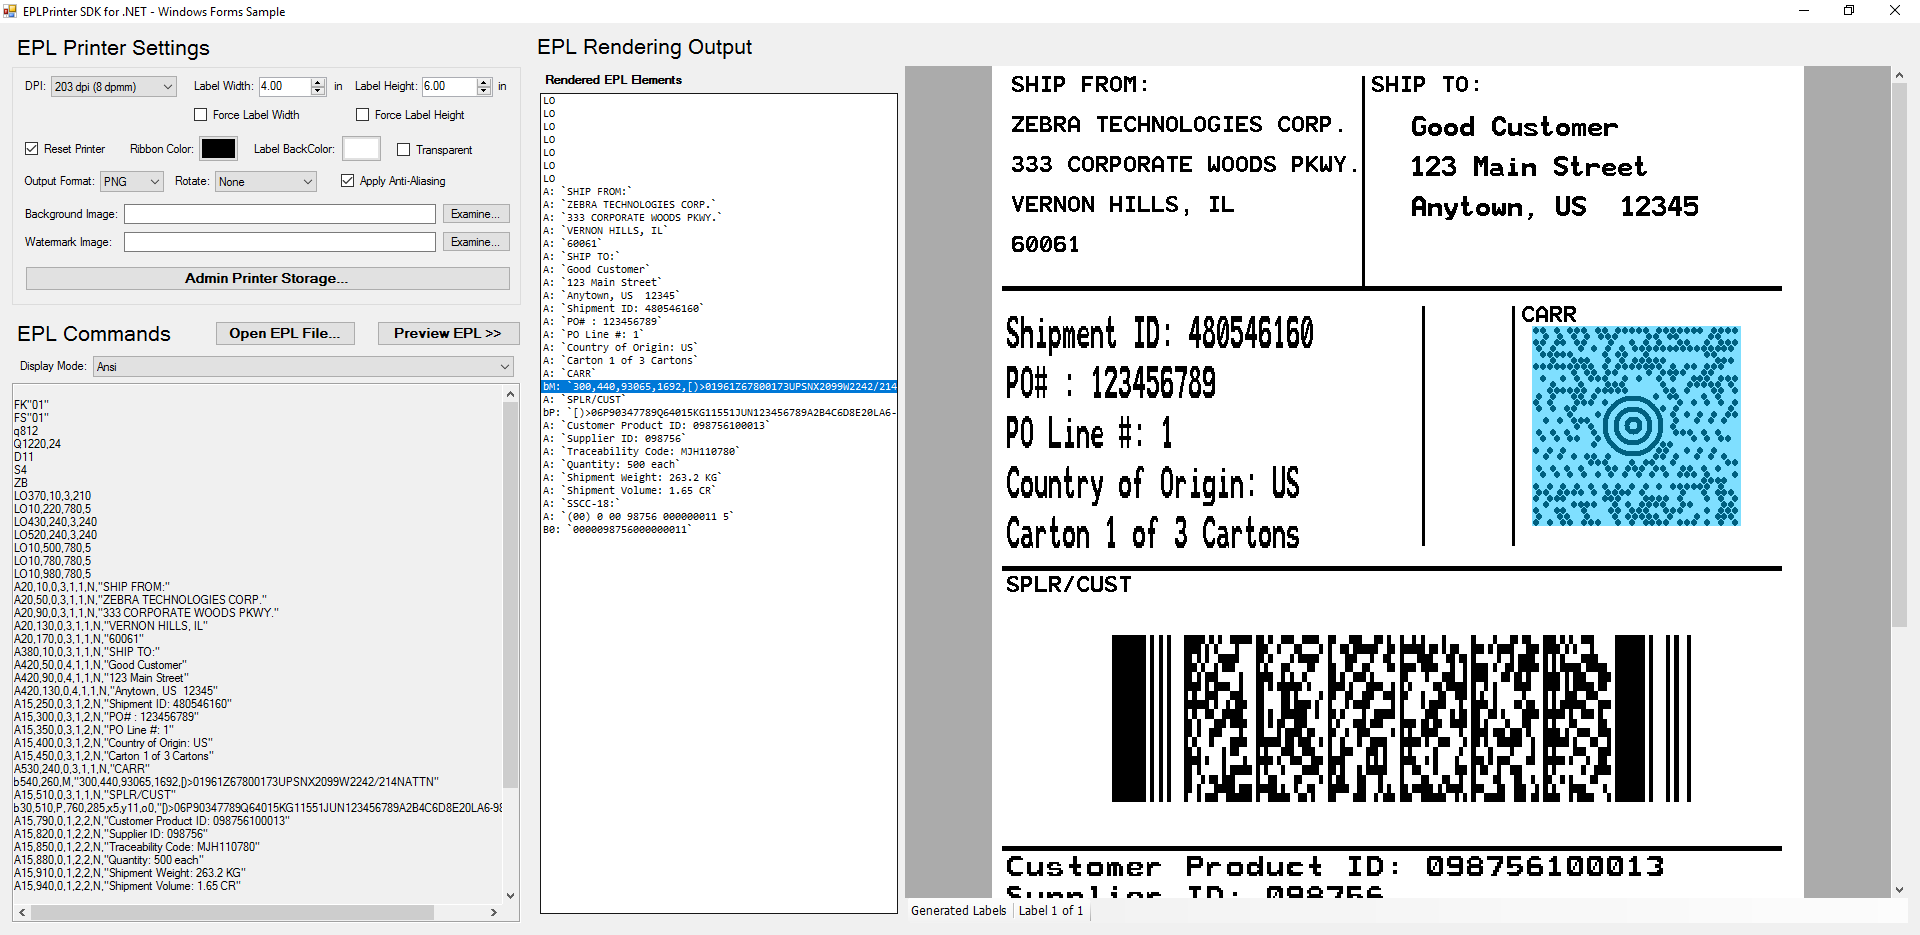Click the MaxiCode barcode in label preview
Screen dimensions: 1920x935
pos(1635,426)
